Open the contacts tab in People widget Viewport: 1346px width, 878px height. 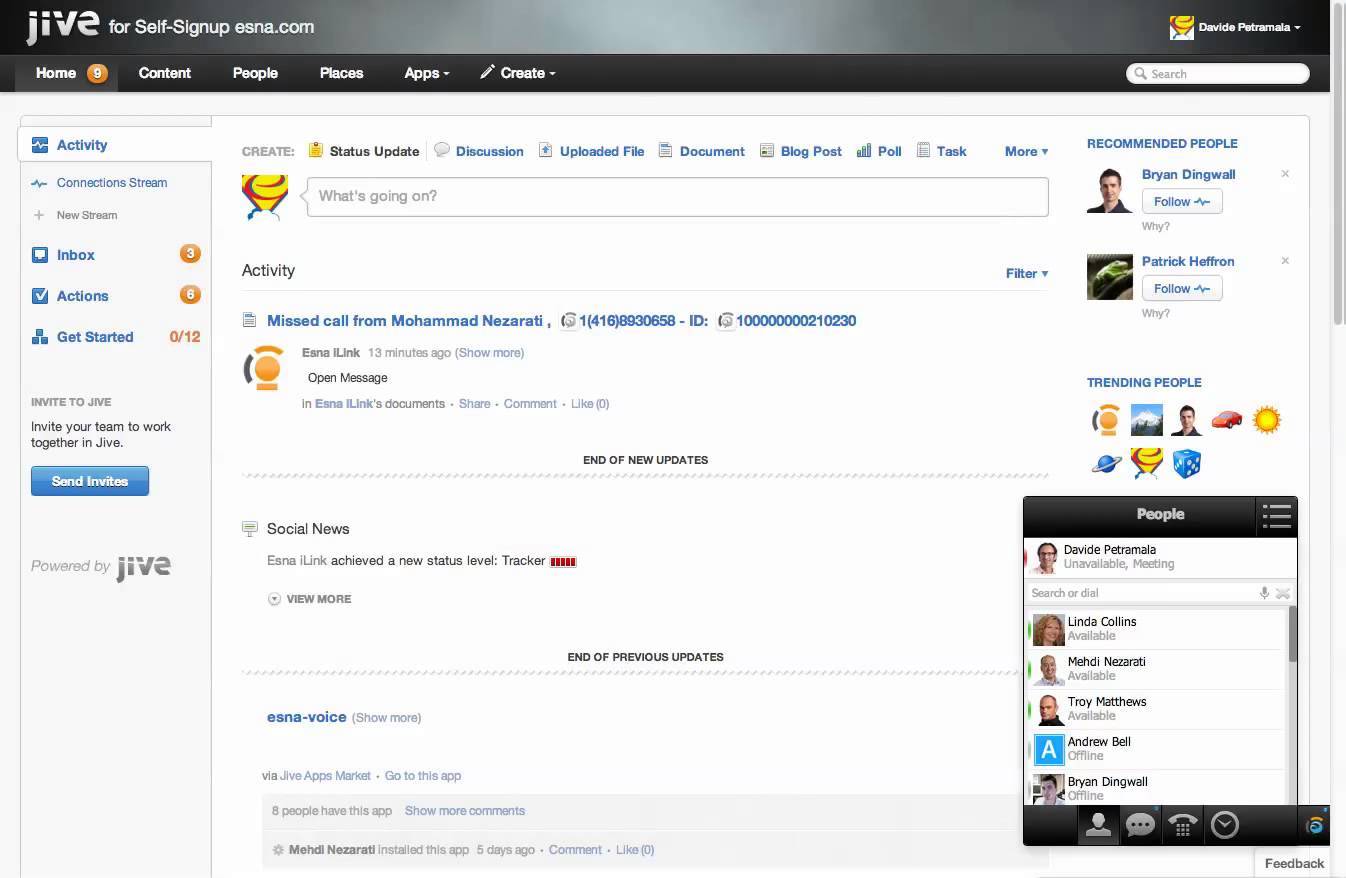[1098, 825]
